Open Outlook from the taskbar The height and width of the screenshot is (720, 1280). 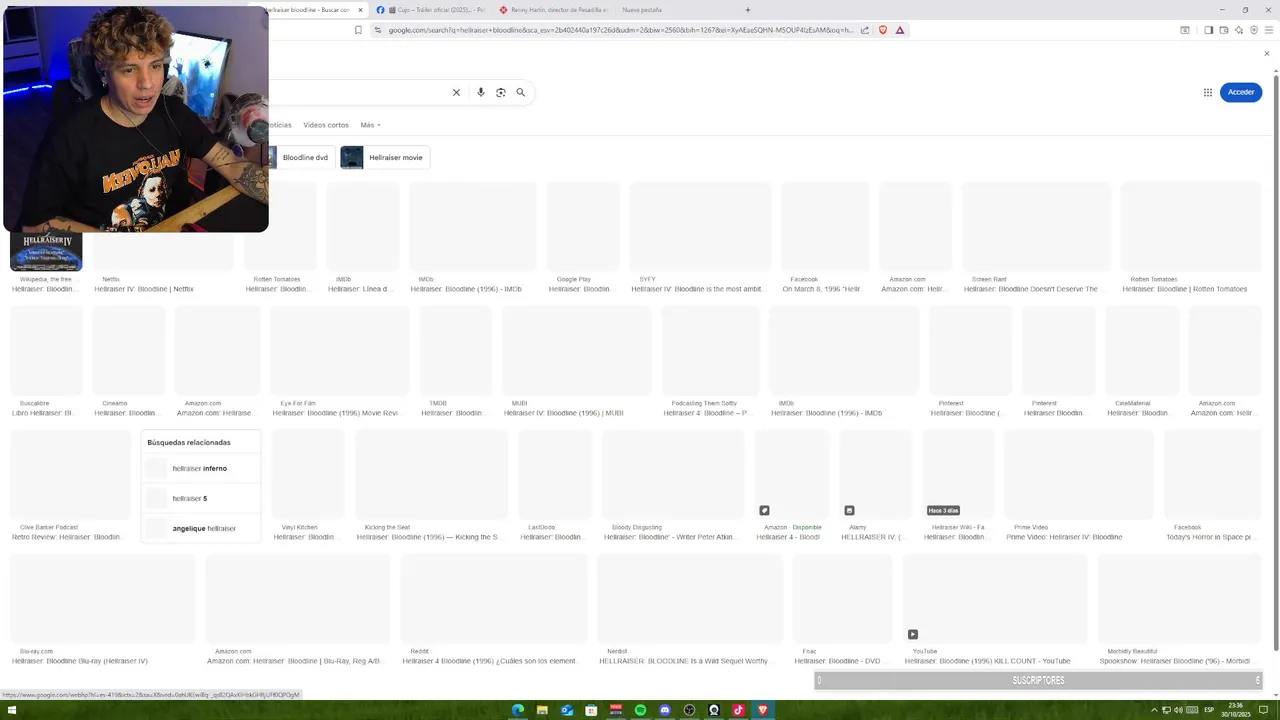(567, 710)
